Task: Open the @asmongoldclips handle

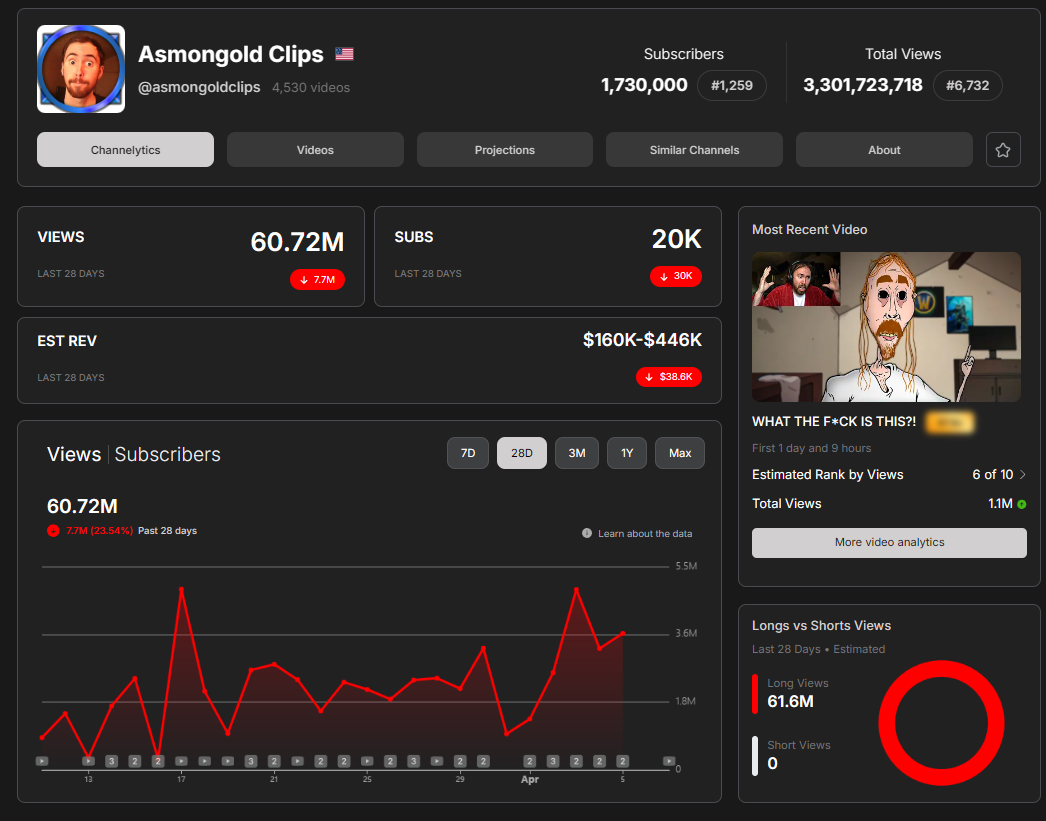Action: [199, 87]
